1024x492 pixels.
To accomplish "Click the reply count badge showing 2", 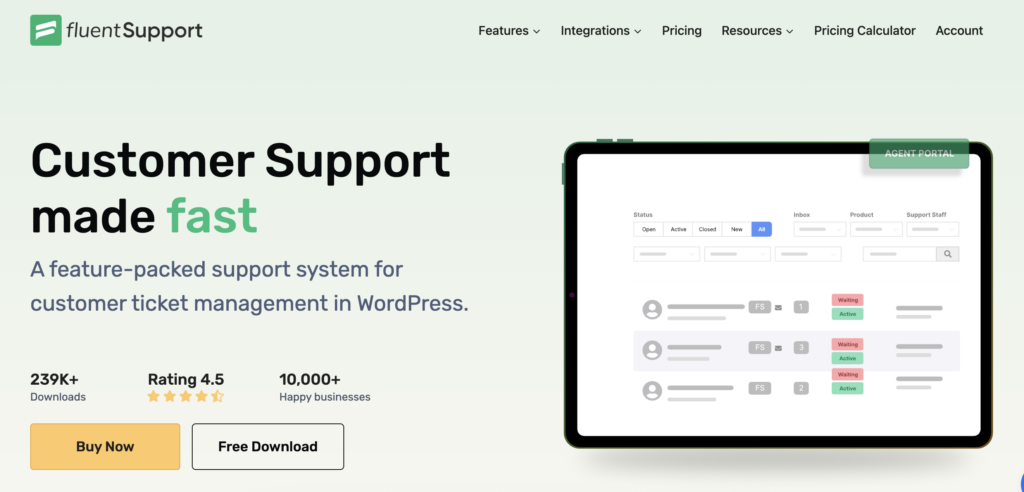I will click(801, 388).
